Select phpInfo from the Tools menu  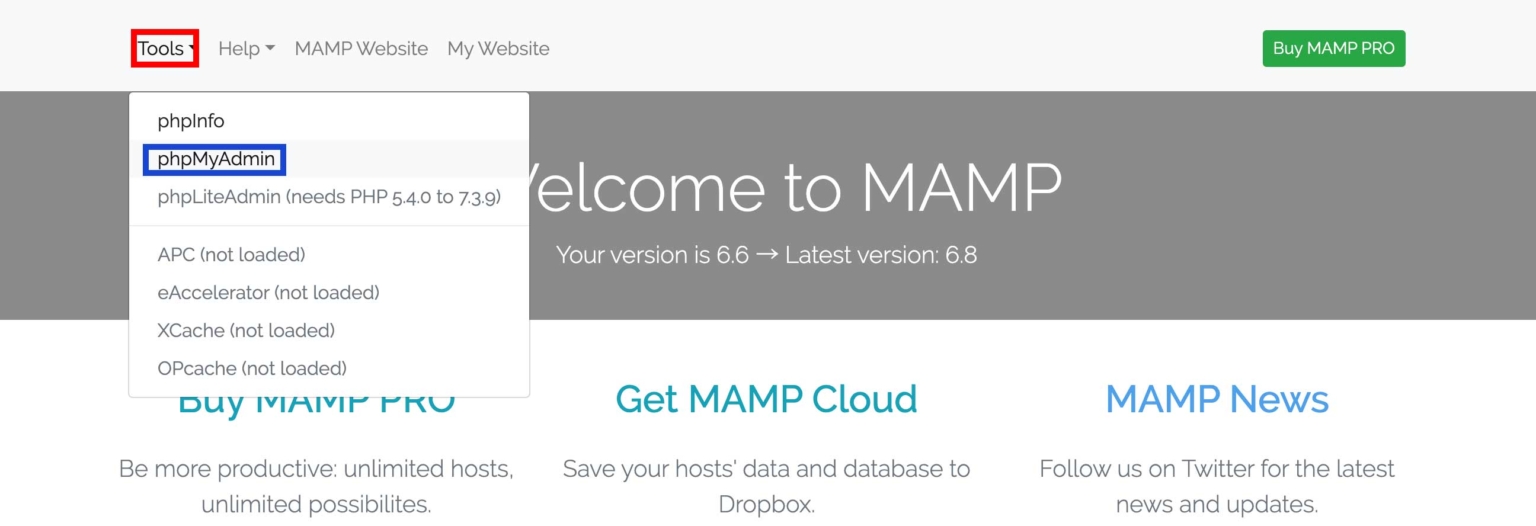click(191, 121)
